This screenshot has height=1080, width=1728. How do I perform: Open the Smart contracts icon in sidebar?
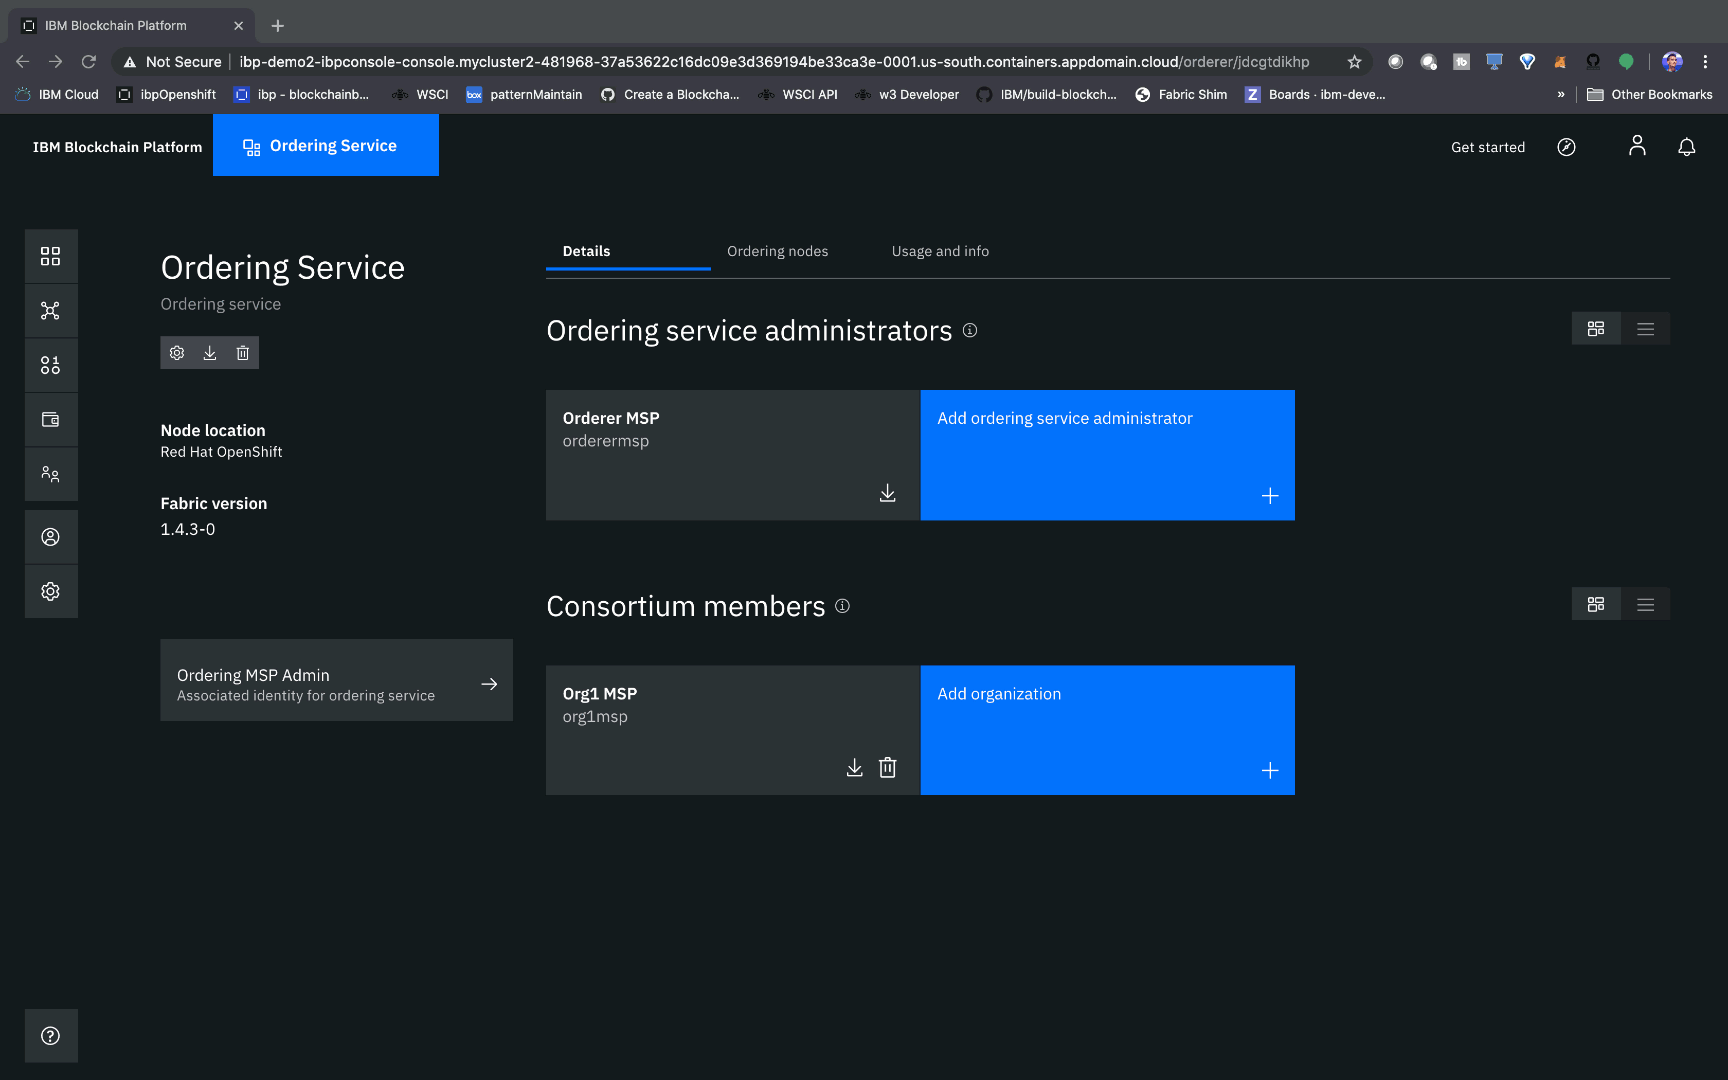click(51, 365)
